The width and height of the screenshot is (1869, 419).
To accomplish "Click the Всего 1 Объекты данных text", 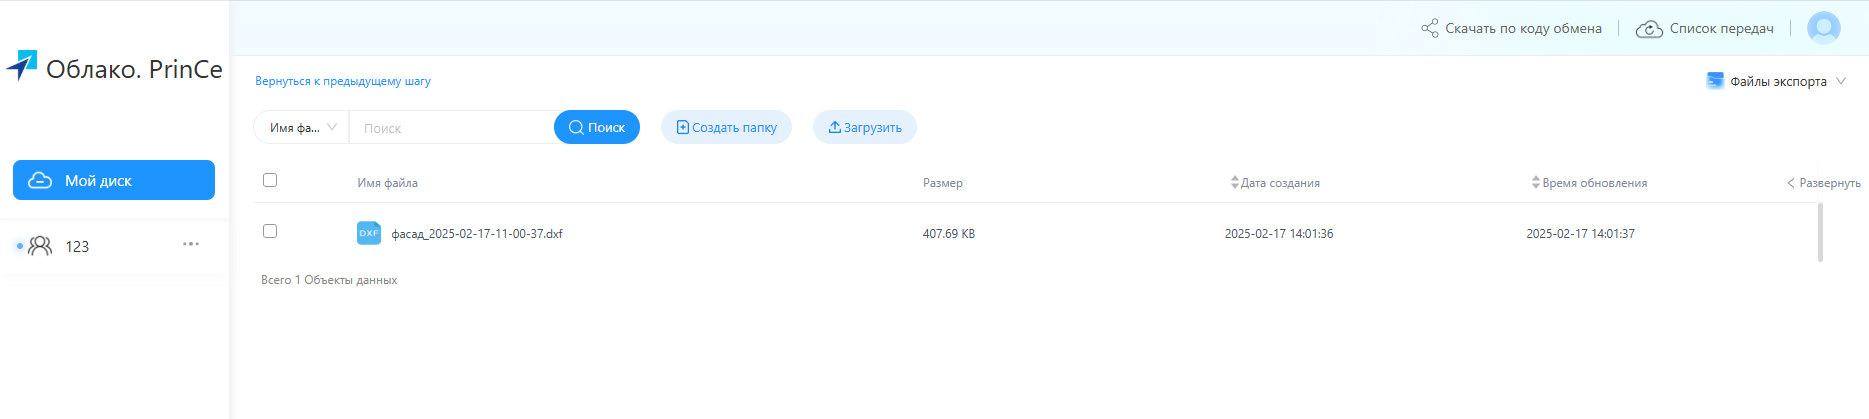I will click(329, 280).
